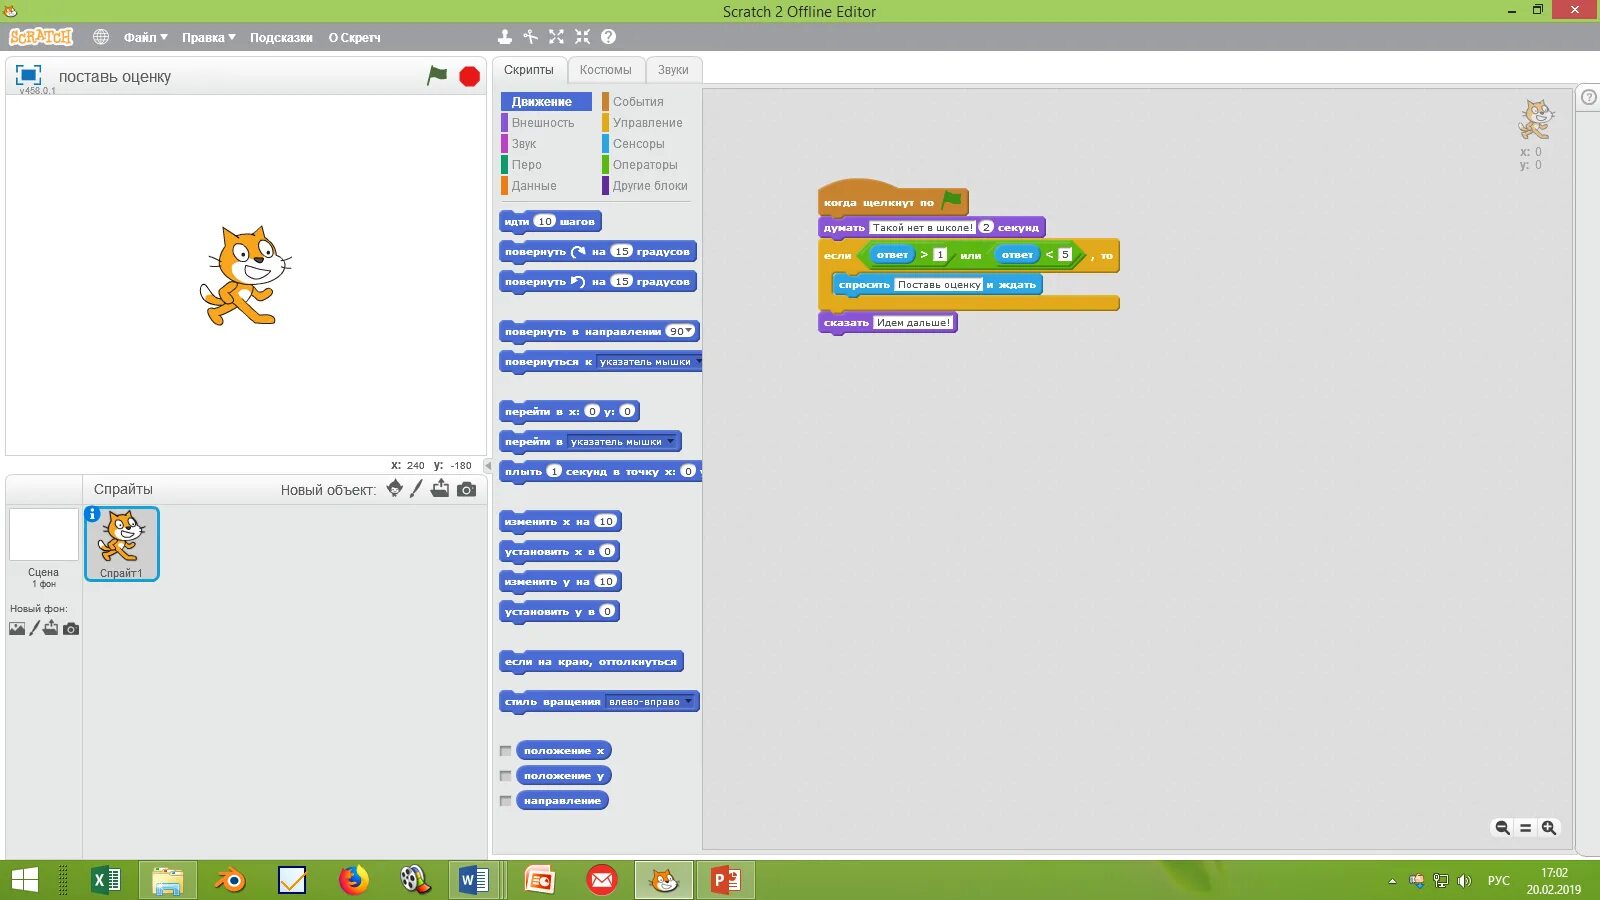Select the Delete scissors tool
This screenshot has height=900, width=1600.
point(530,37)
